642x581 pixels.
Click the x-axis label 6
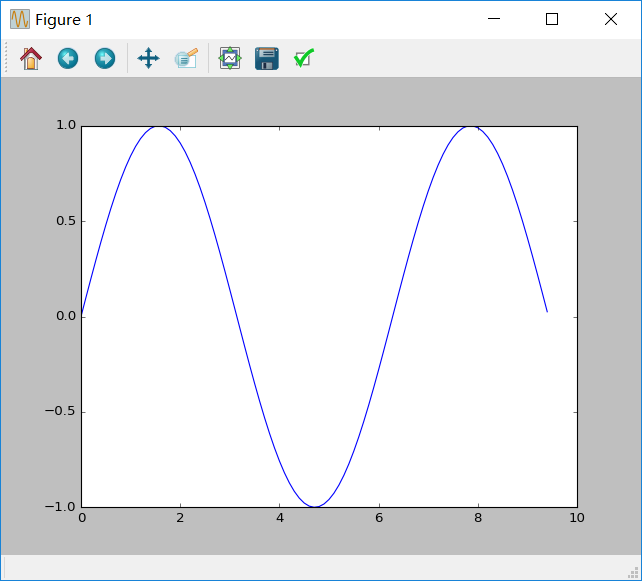click(379, 518)
